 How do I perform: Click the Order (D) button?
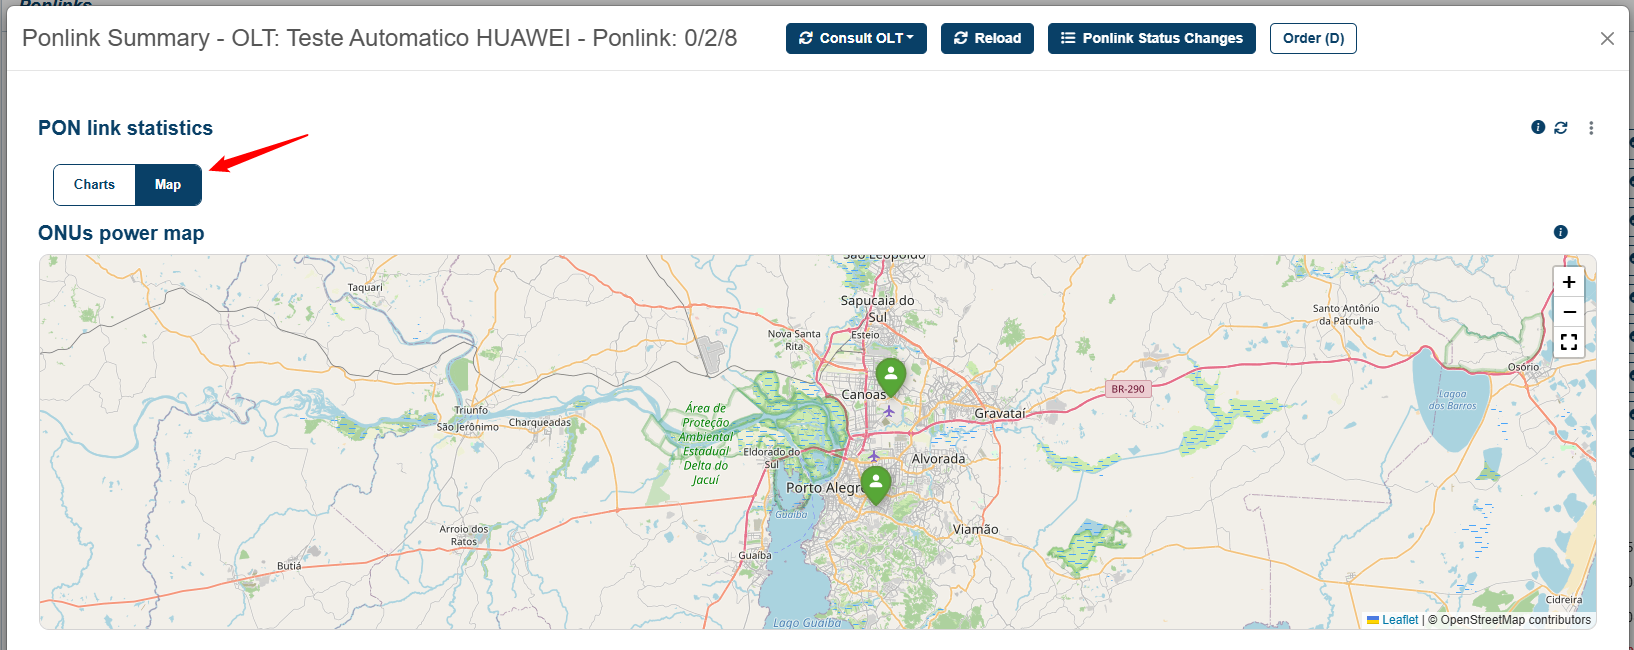(x=1313, y=38)
